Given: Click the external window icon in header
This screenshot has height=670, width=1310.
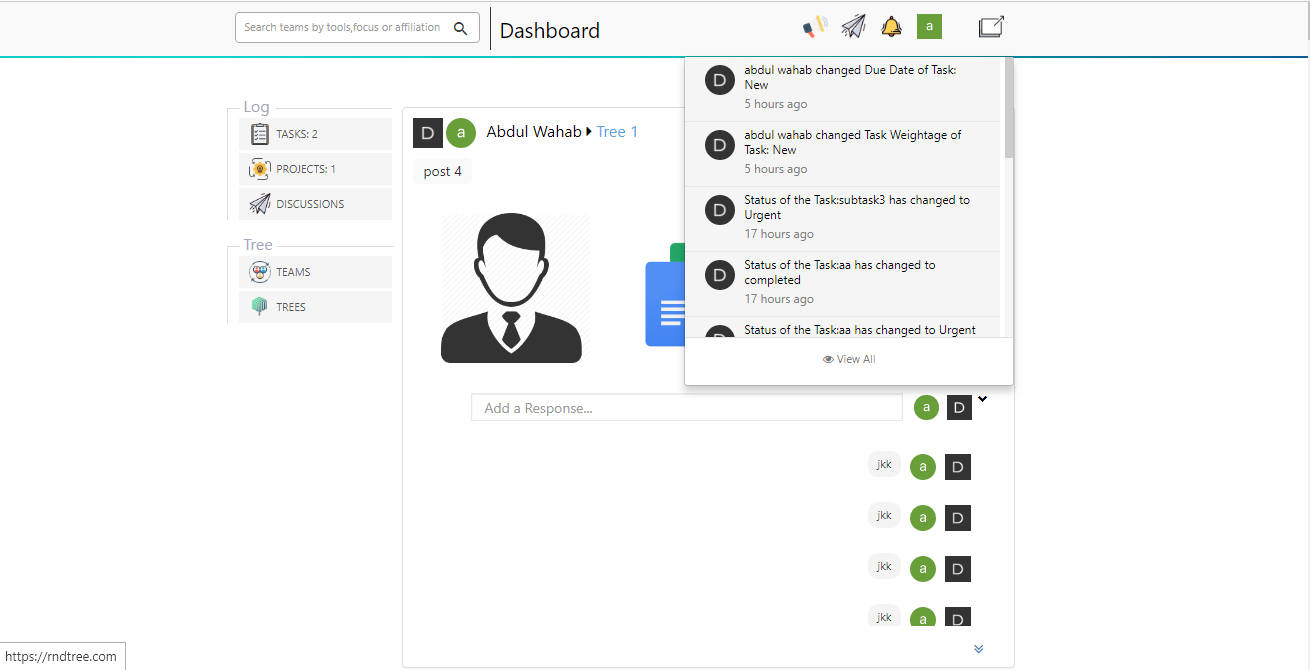Looking at the screenshot, I should pyautogui.click(x=991, y=27).
